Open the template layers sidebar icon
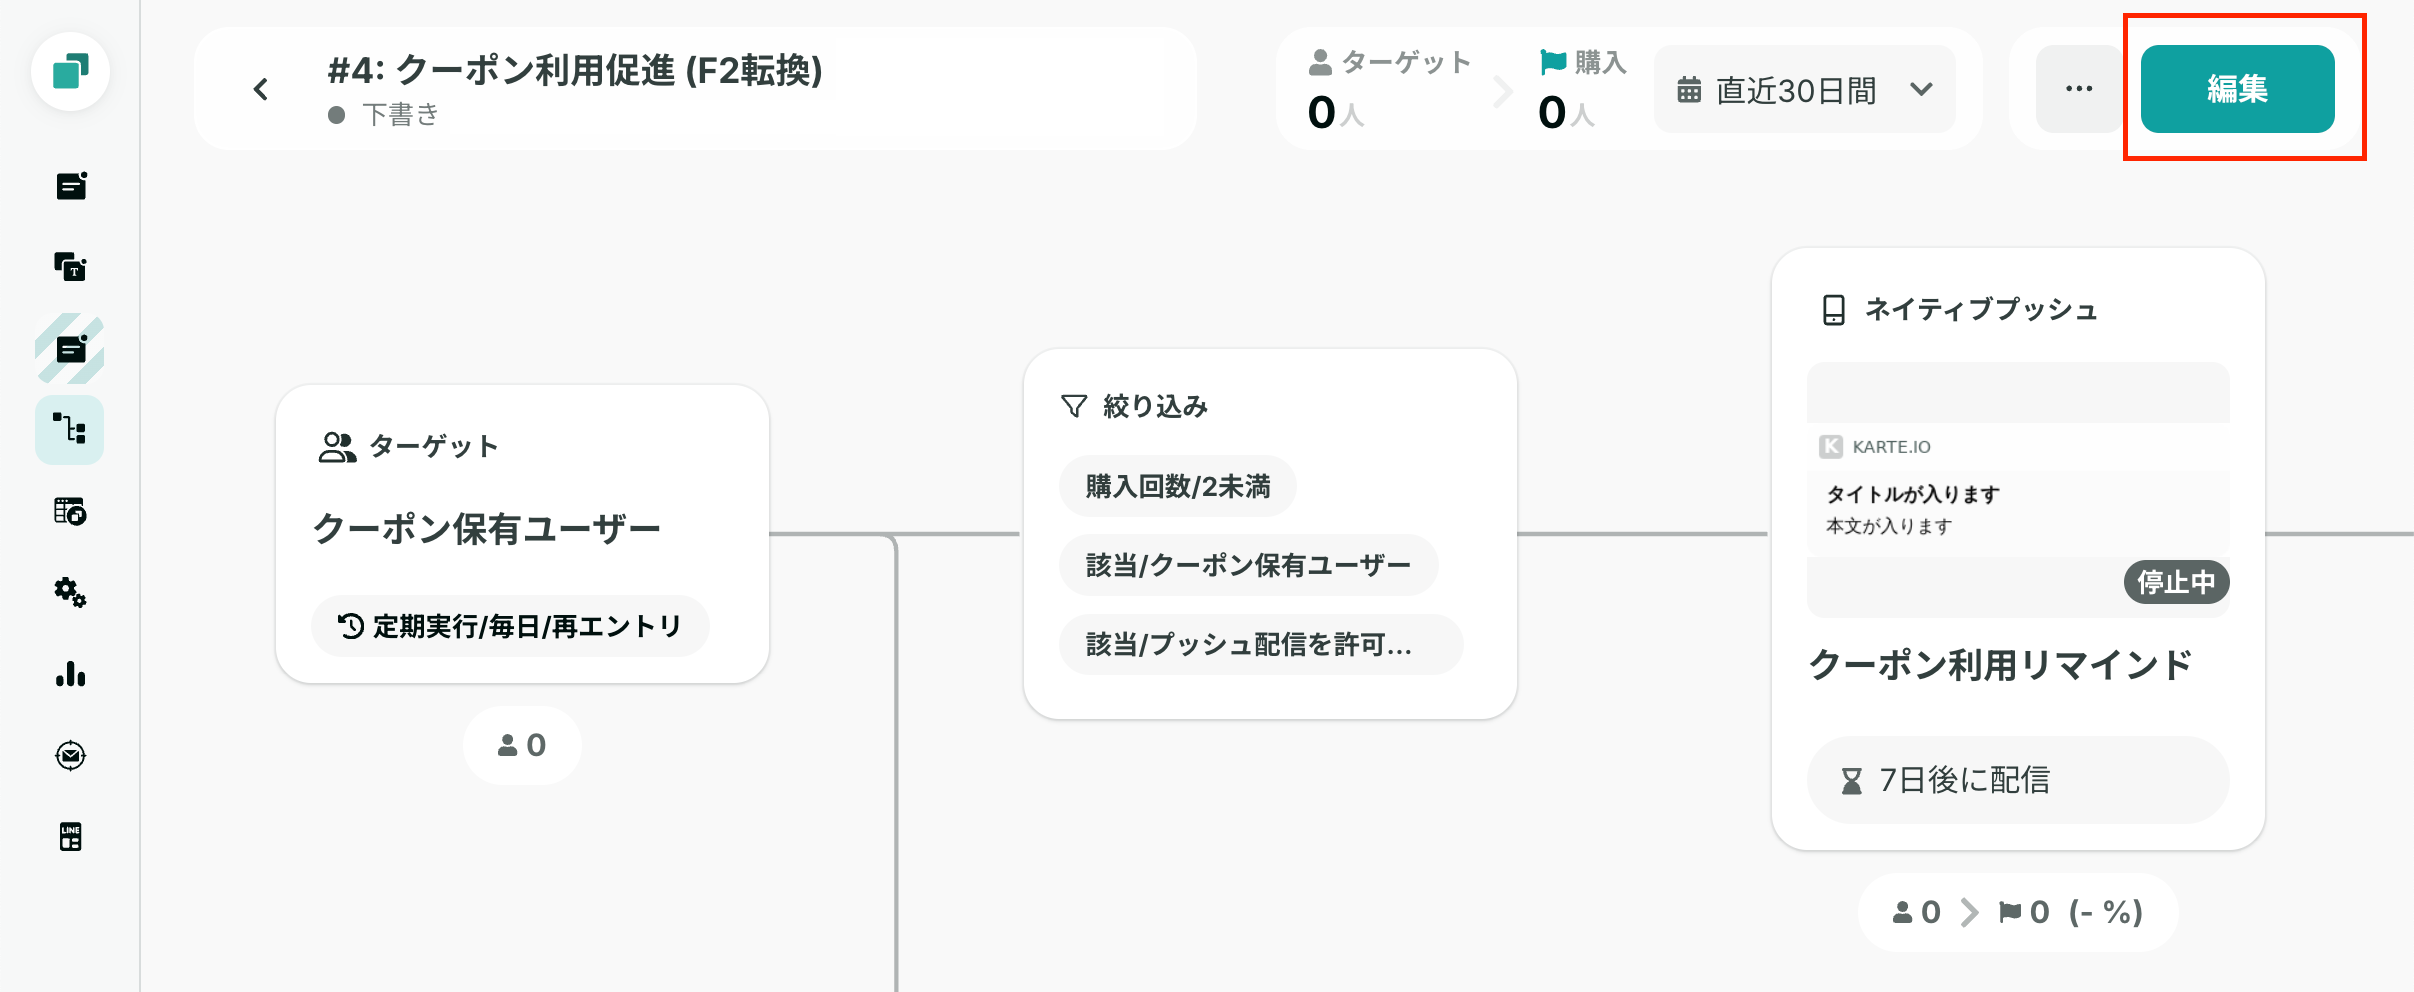 tap(70, 267)
